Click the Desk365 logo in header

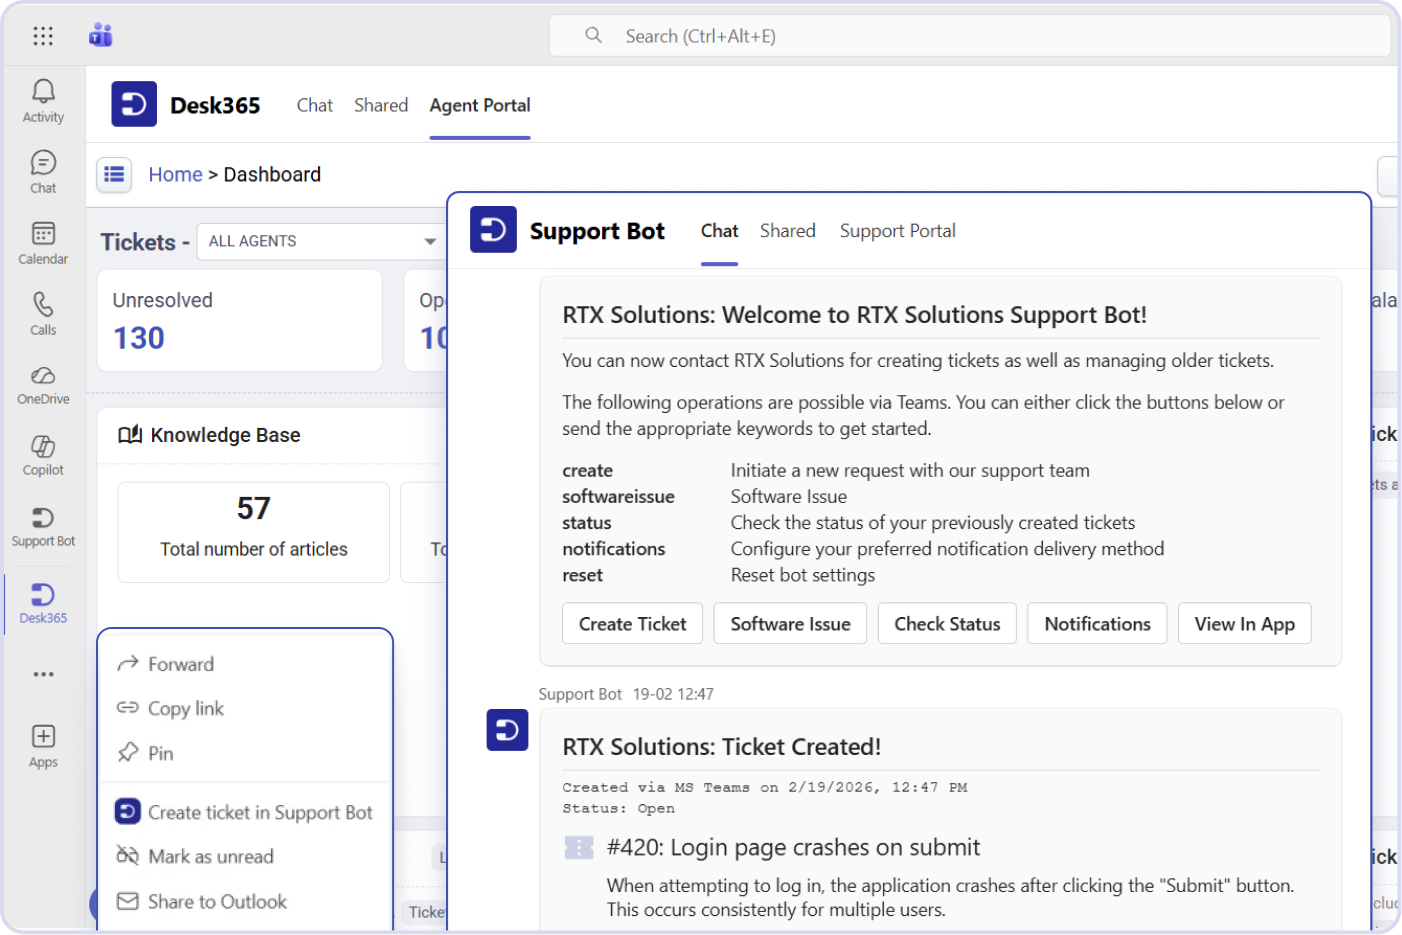point(134,104)
